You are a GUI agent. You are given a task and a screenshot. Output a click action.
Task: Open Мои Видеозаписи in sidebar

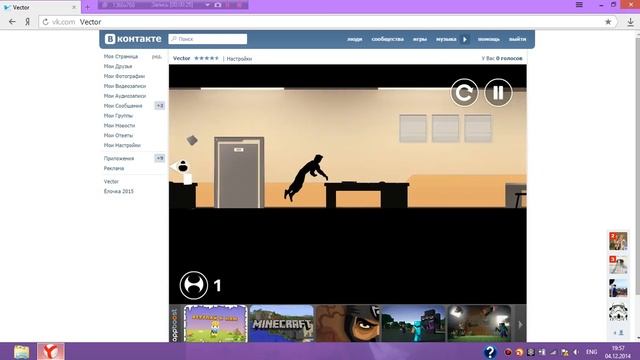click(x=125, y=86)
